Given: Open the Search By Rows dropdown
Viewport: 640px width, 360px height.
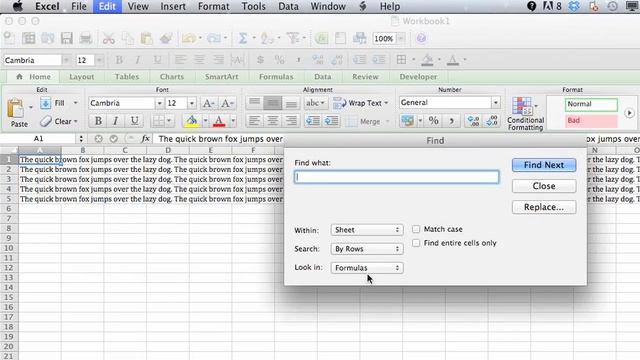Looking at the screenshot, I should click(367, 249).
